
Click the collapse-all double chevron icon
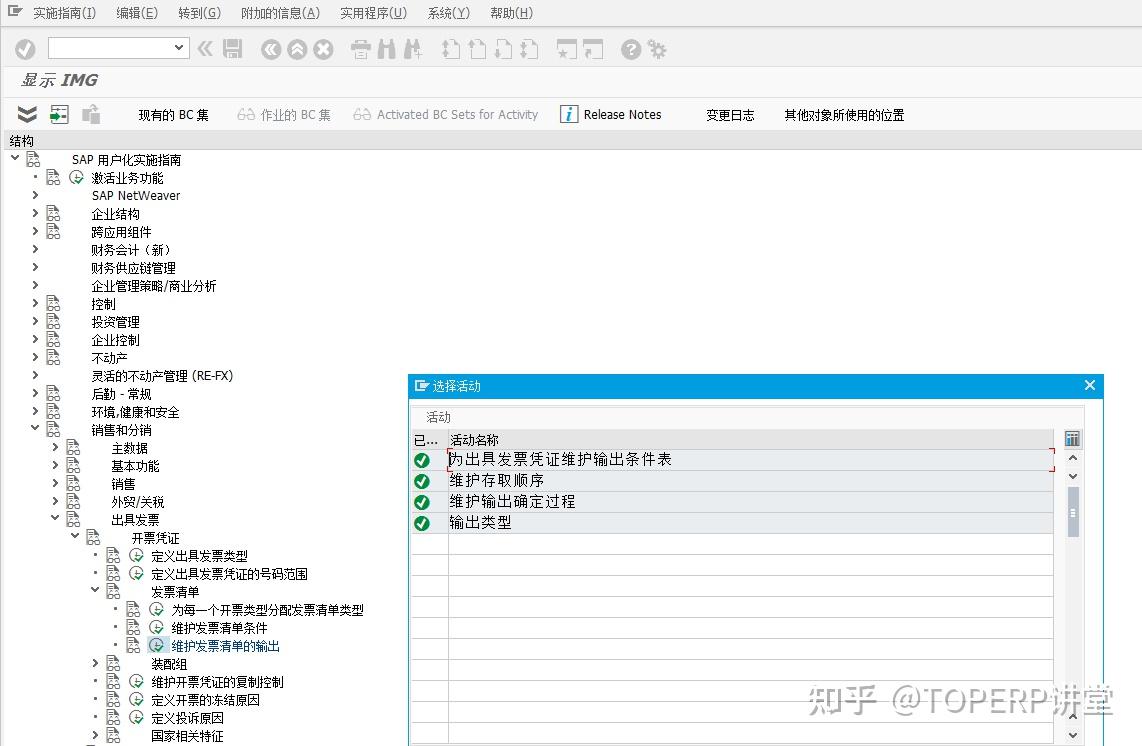coord(26,114)
